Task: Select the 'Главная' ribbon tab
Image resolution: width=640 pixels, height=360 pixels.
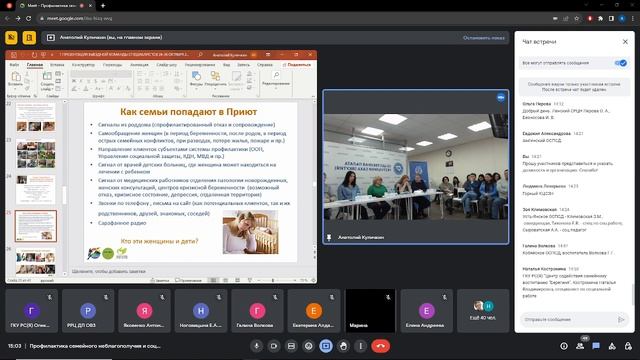Action: pos(35,65)
